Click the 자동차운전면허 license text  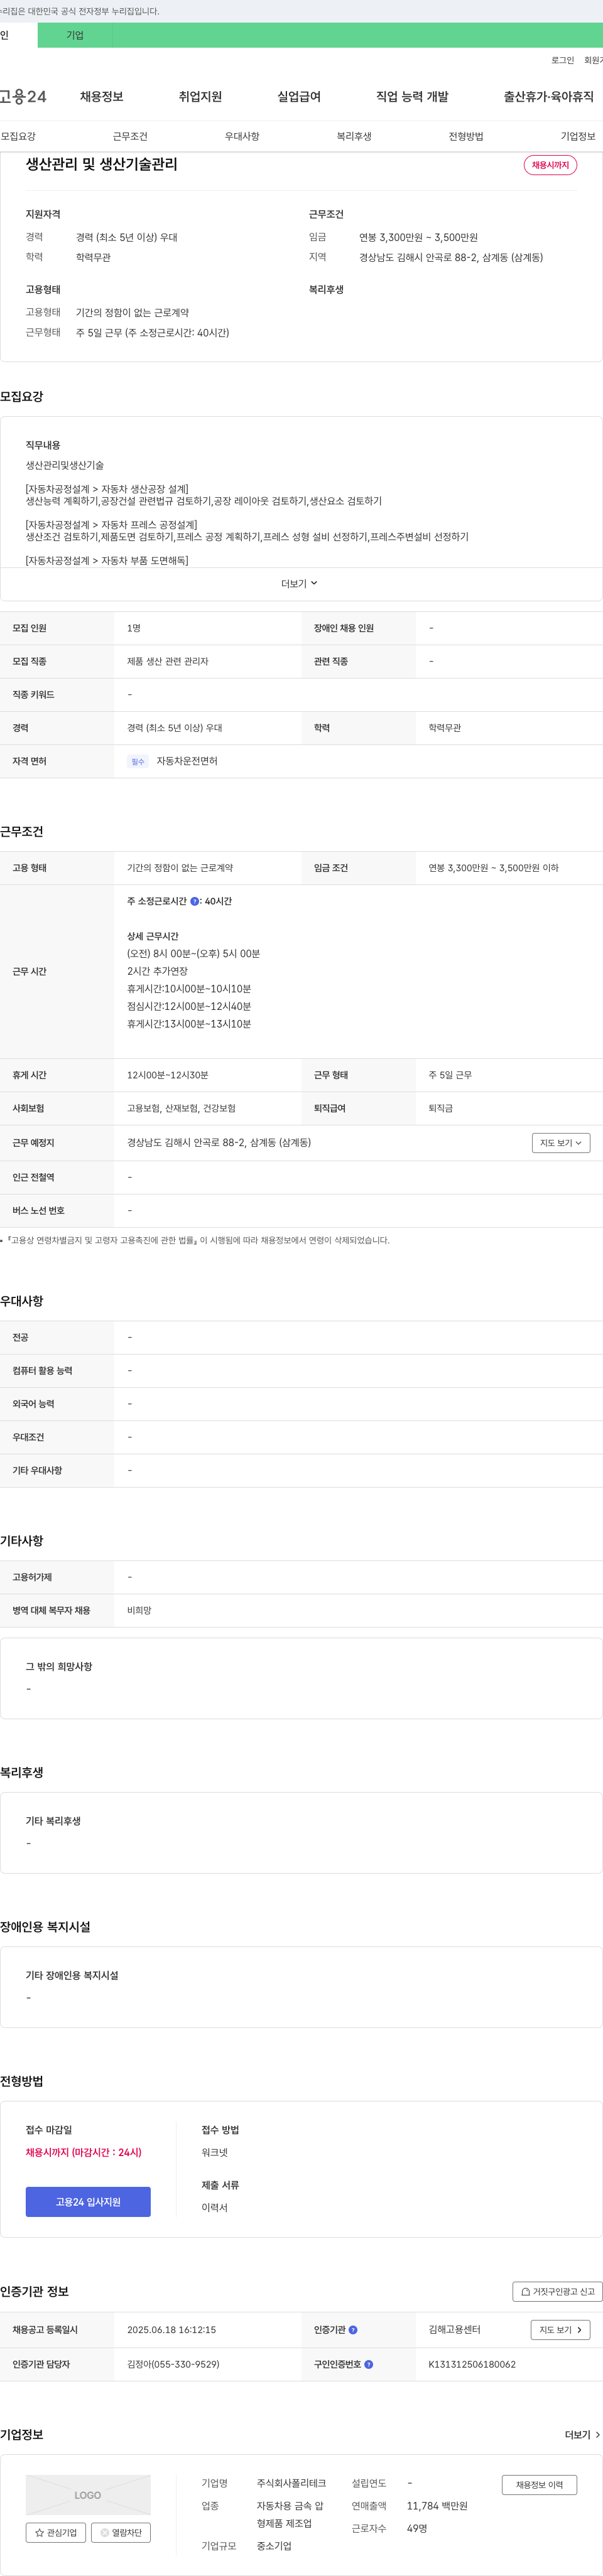coord(187,761)
